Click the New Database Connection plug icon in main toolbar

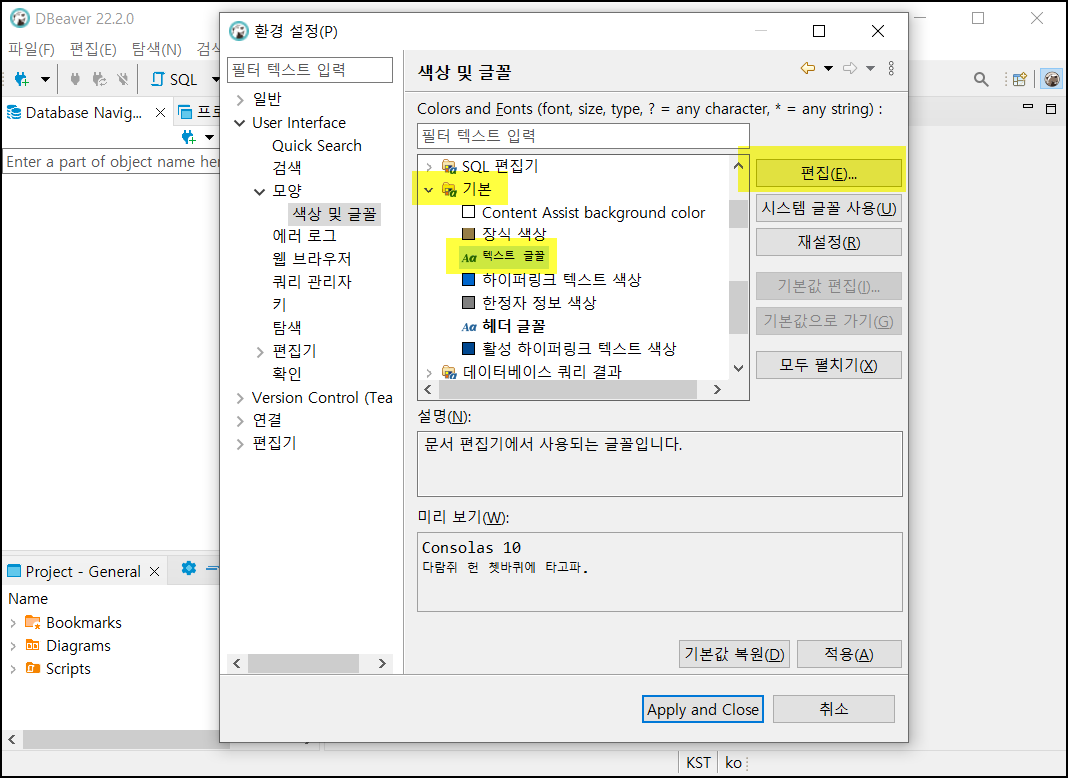click(22, 79)
